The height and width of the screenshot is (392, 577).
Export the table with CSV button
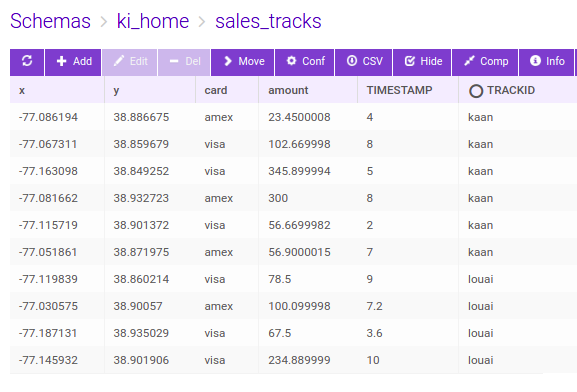click(364, 62)
